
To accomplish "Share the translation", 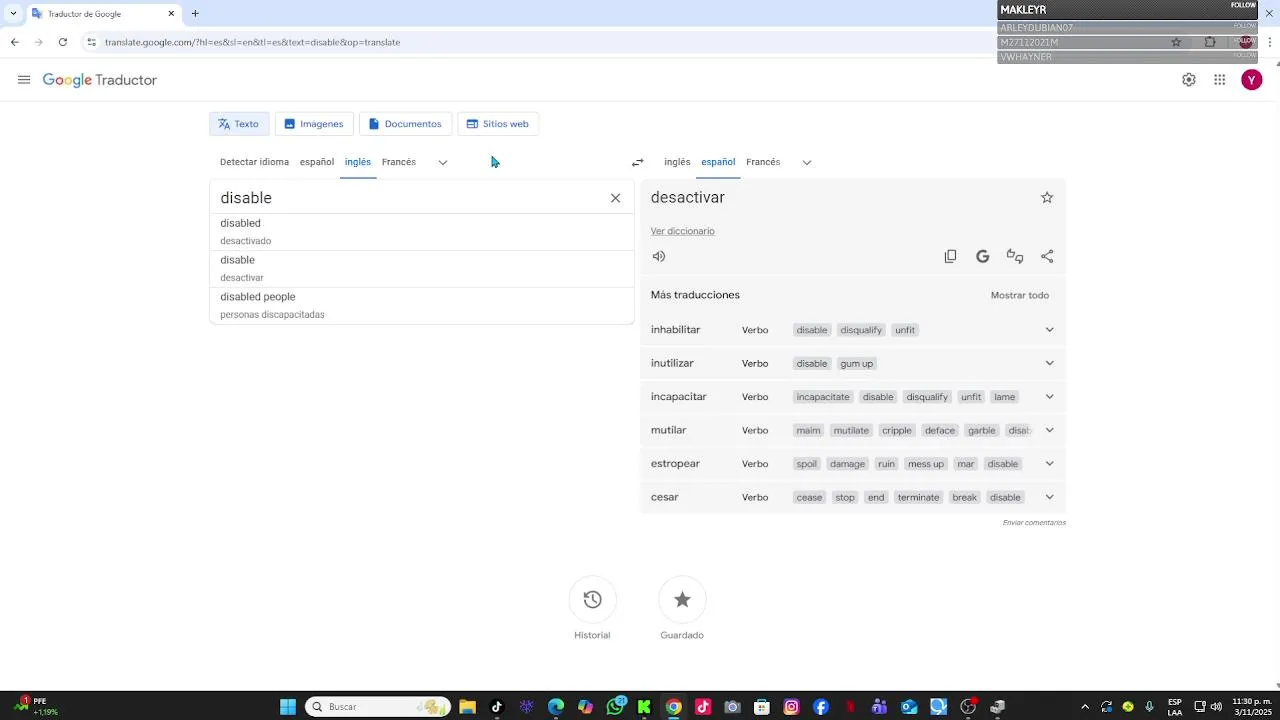I will tap(1047, 256).
